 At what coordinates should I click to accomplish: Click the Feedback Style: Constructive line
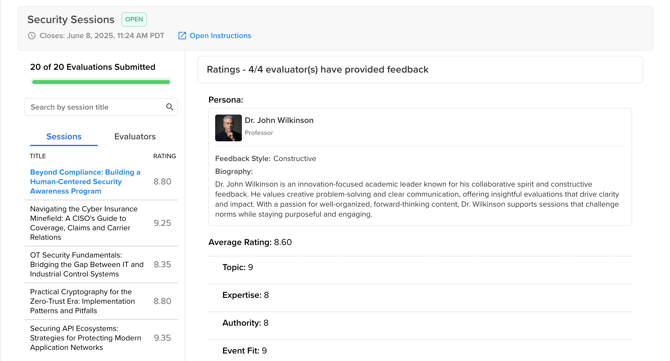pyautogui.click(x=265, y=158)
